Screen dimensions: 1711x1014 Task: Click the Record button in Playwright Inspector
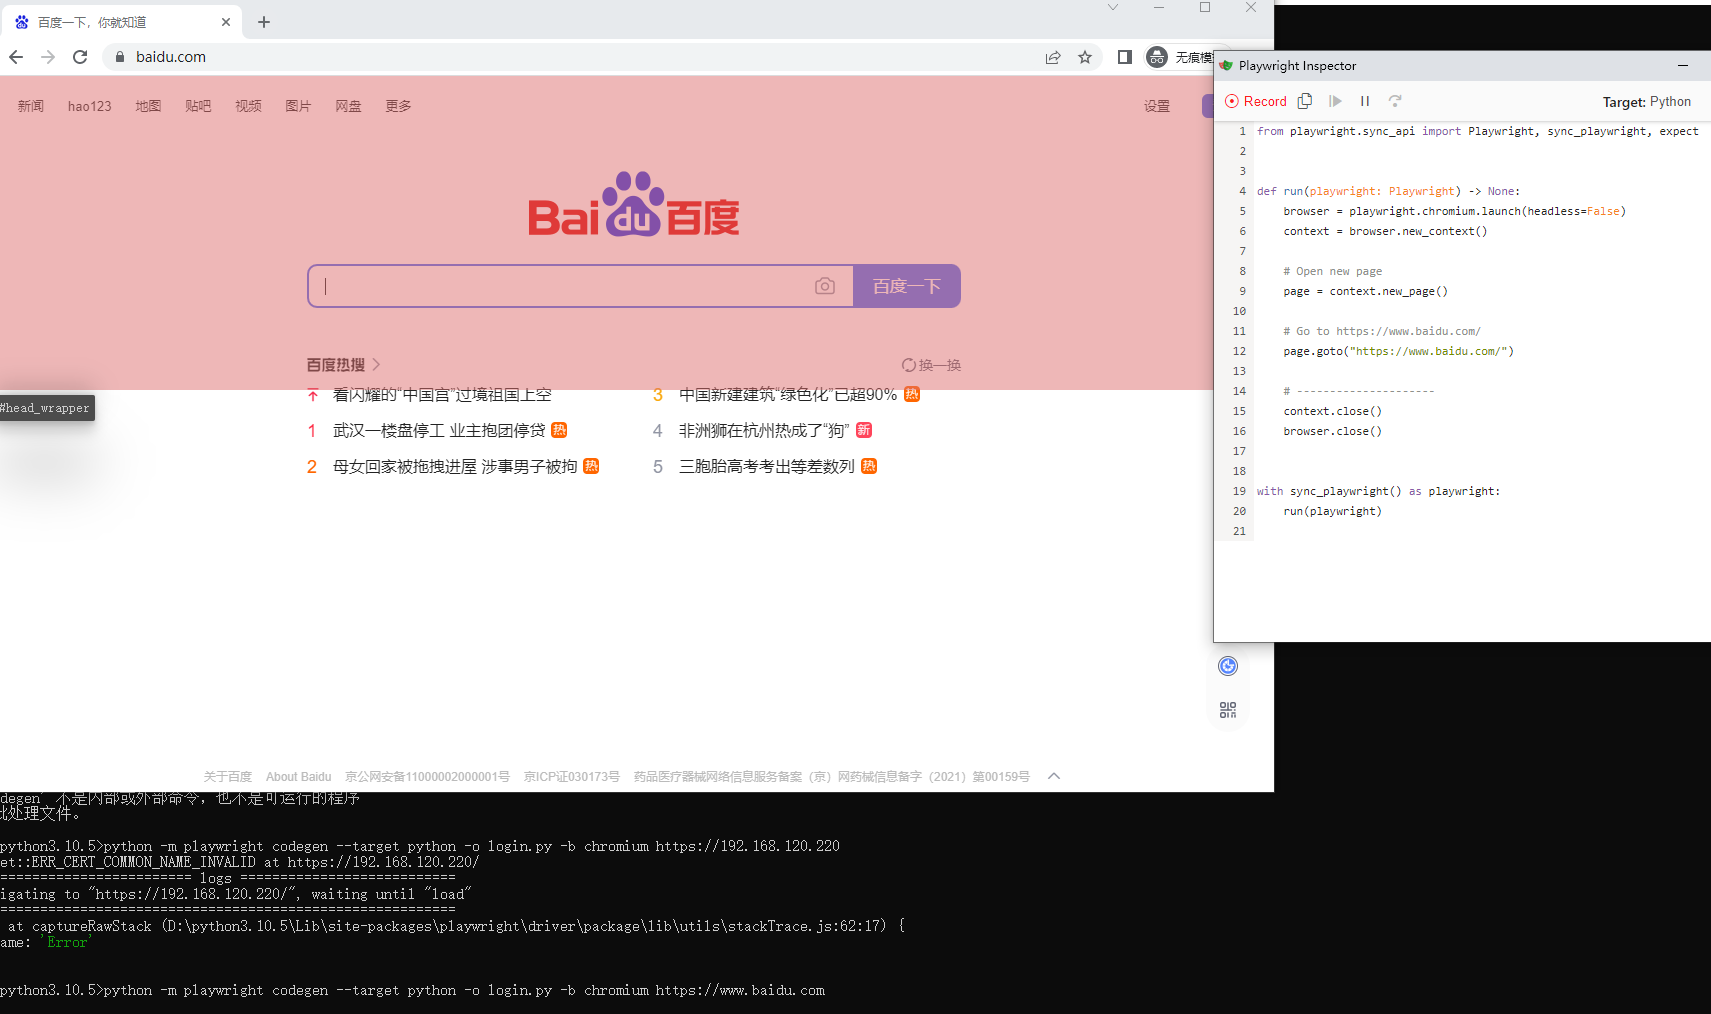[1256, 101]
